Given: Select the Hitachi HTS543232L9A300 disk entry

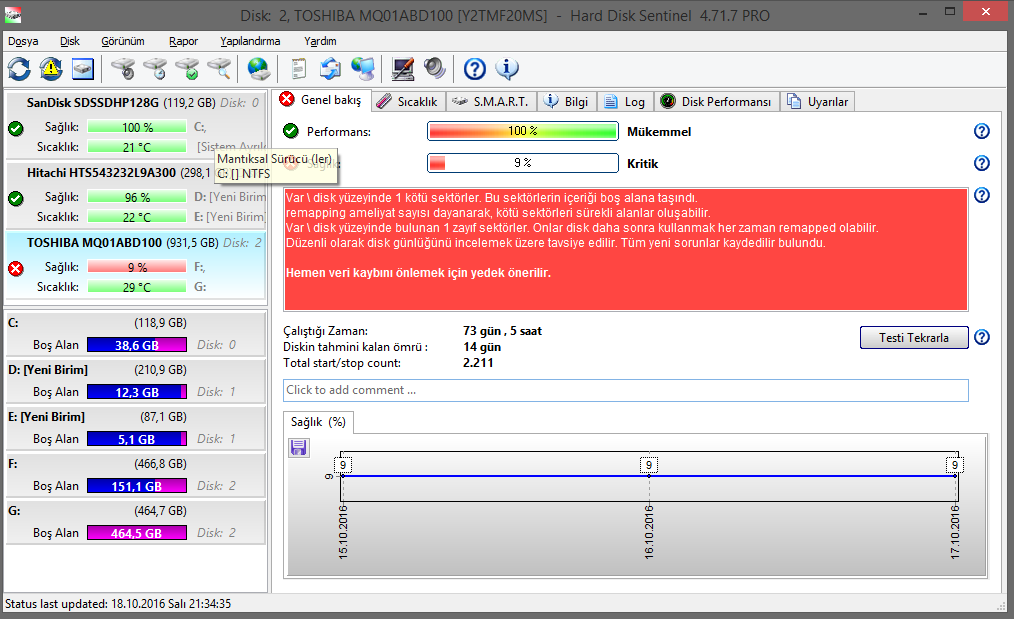Looking at the screenshot, I should [135, 197].
